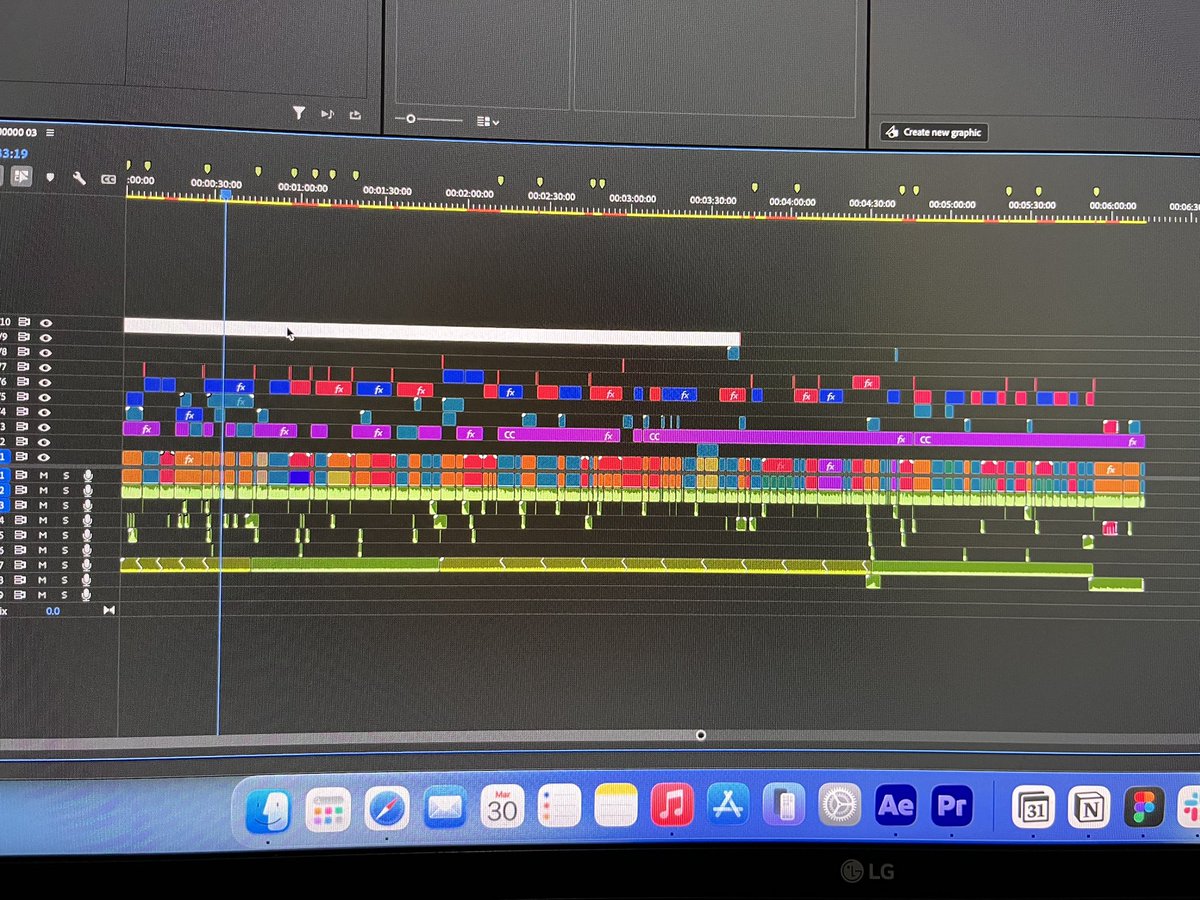Toggle the eye icon on video track 2
The height and width of the screenshot is (900, 1200).
click(x=45, y=441)
